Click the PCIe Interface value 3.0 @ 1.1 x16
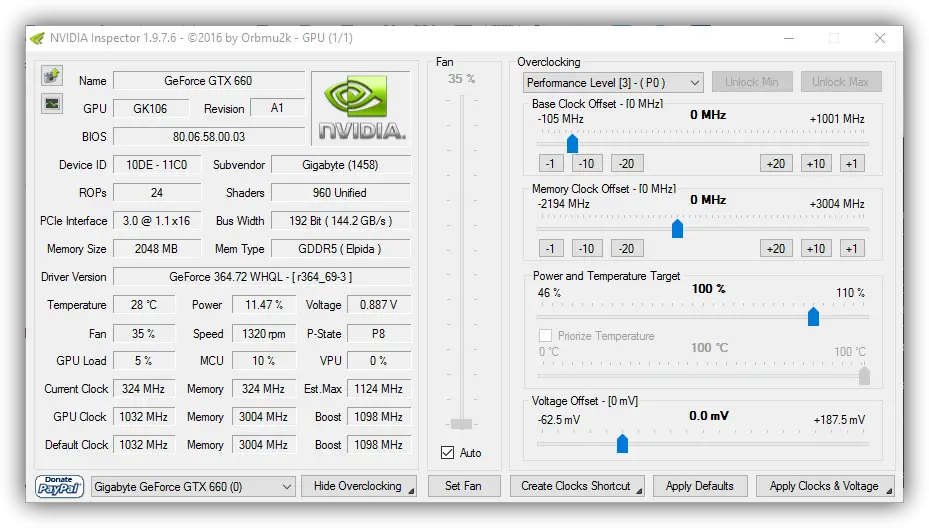The image size is (929, 528). click(x=156, y=220)
